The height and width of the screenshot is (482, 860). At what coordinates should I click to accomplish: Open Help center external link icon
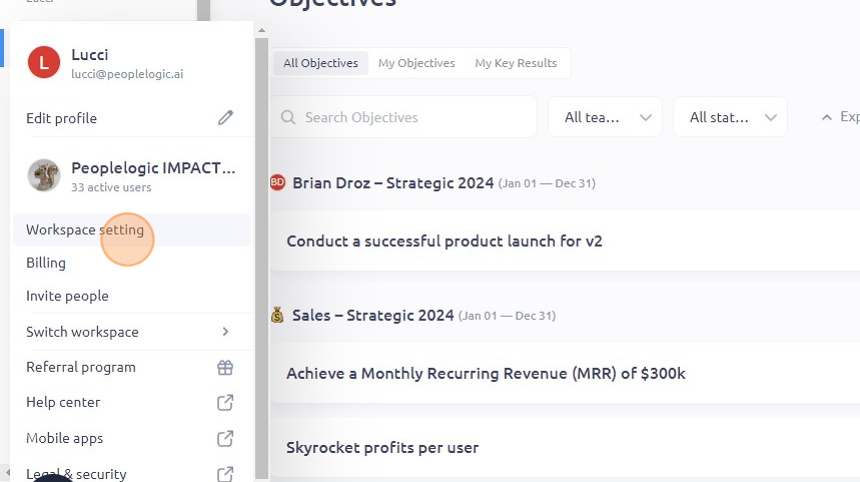coord(225,402)
